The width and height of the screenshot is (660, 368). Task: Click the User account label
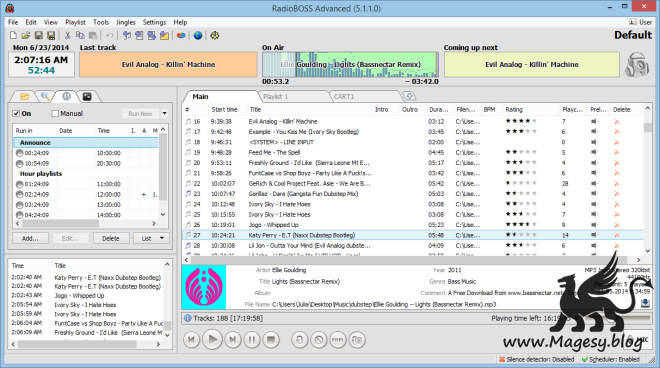click(x=640, y=22)
